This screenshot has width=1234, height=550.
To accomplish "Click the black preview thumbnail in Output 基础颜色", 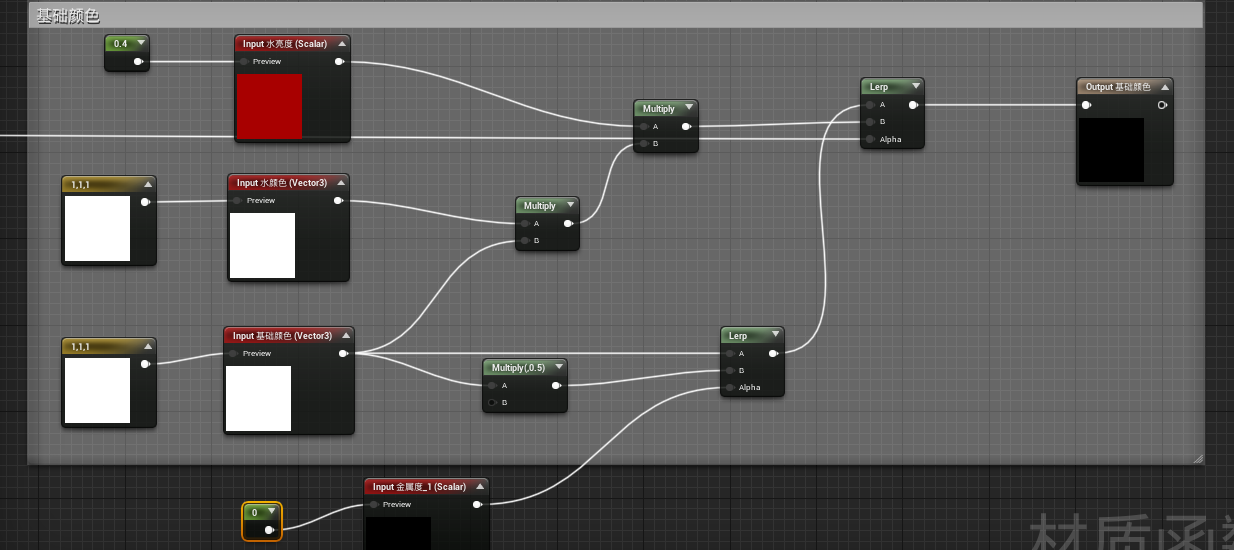I will point(1111,150).
